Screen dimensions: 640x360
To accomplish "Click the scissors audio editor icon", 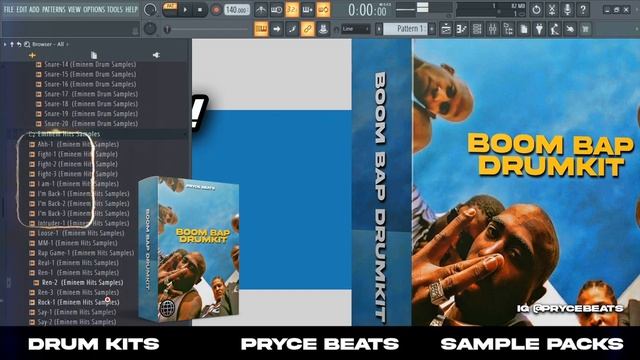I will coord(552,9).
